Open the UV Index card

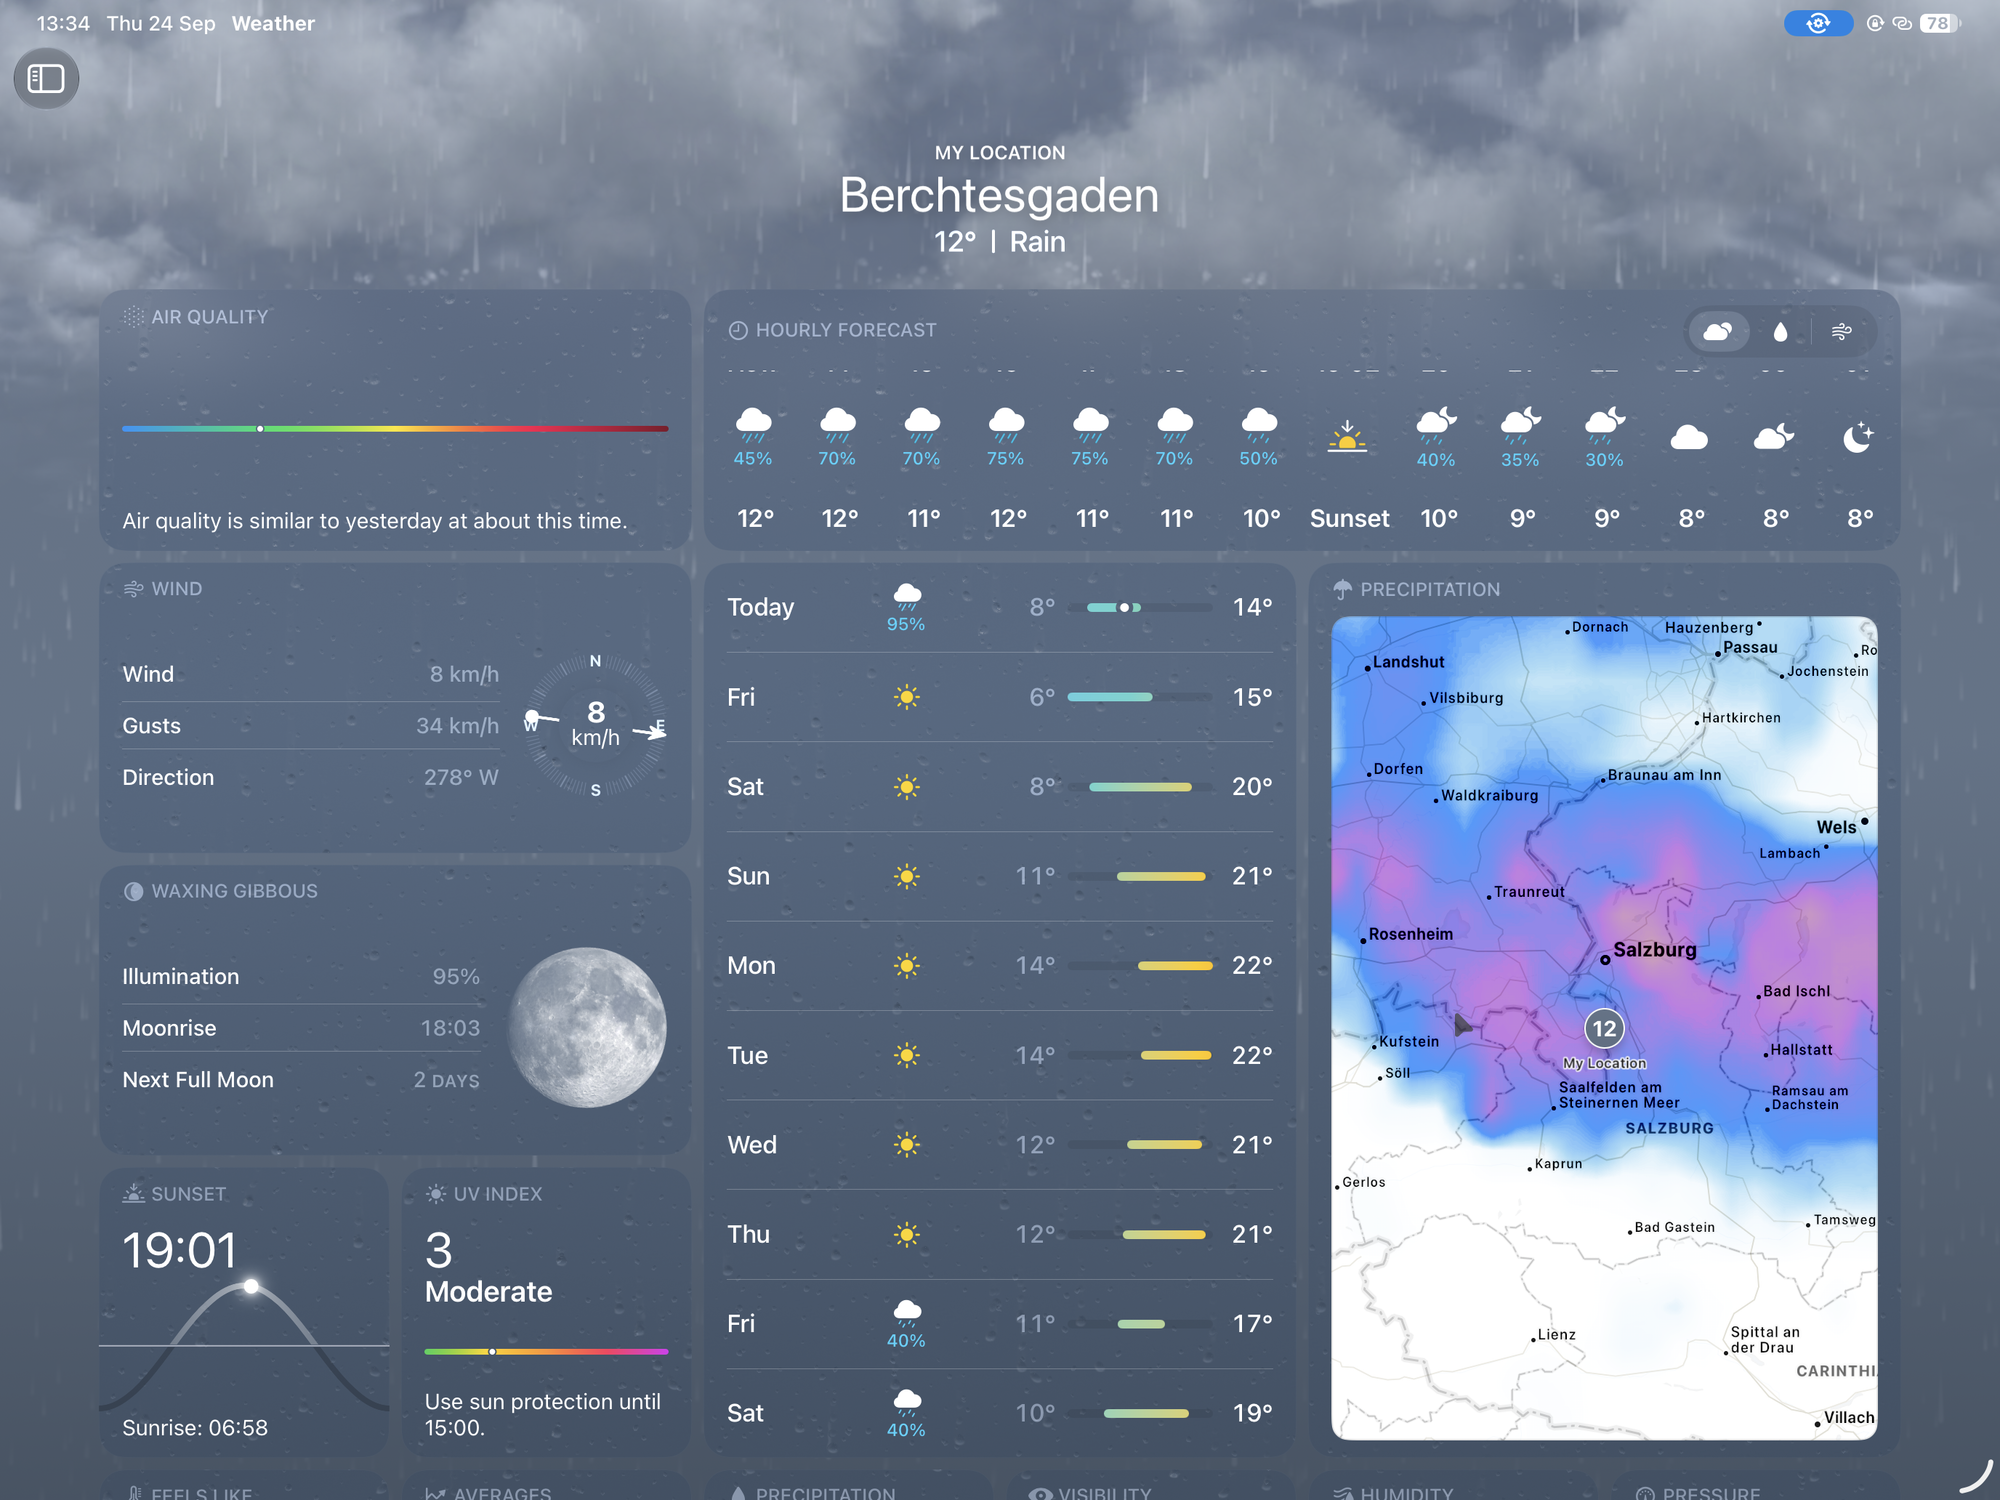coord(546,1312)
